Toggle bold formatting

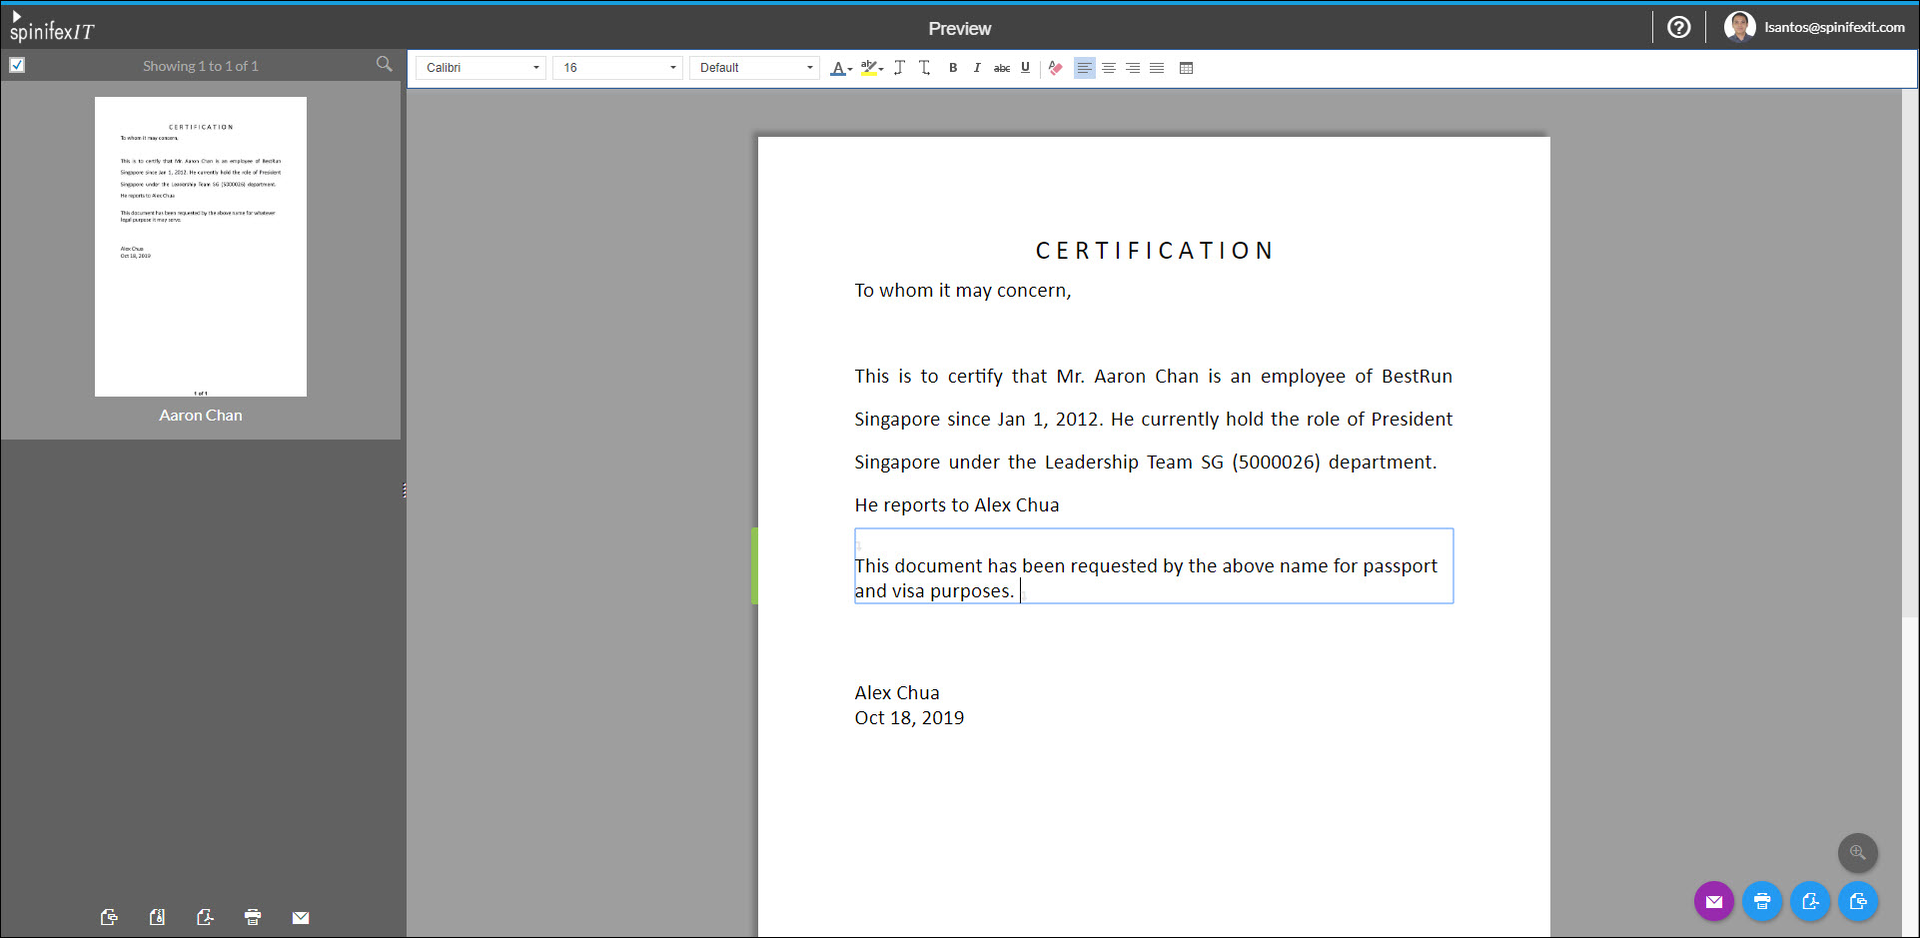pos(953,68)
